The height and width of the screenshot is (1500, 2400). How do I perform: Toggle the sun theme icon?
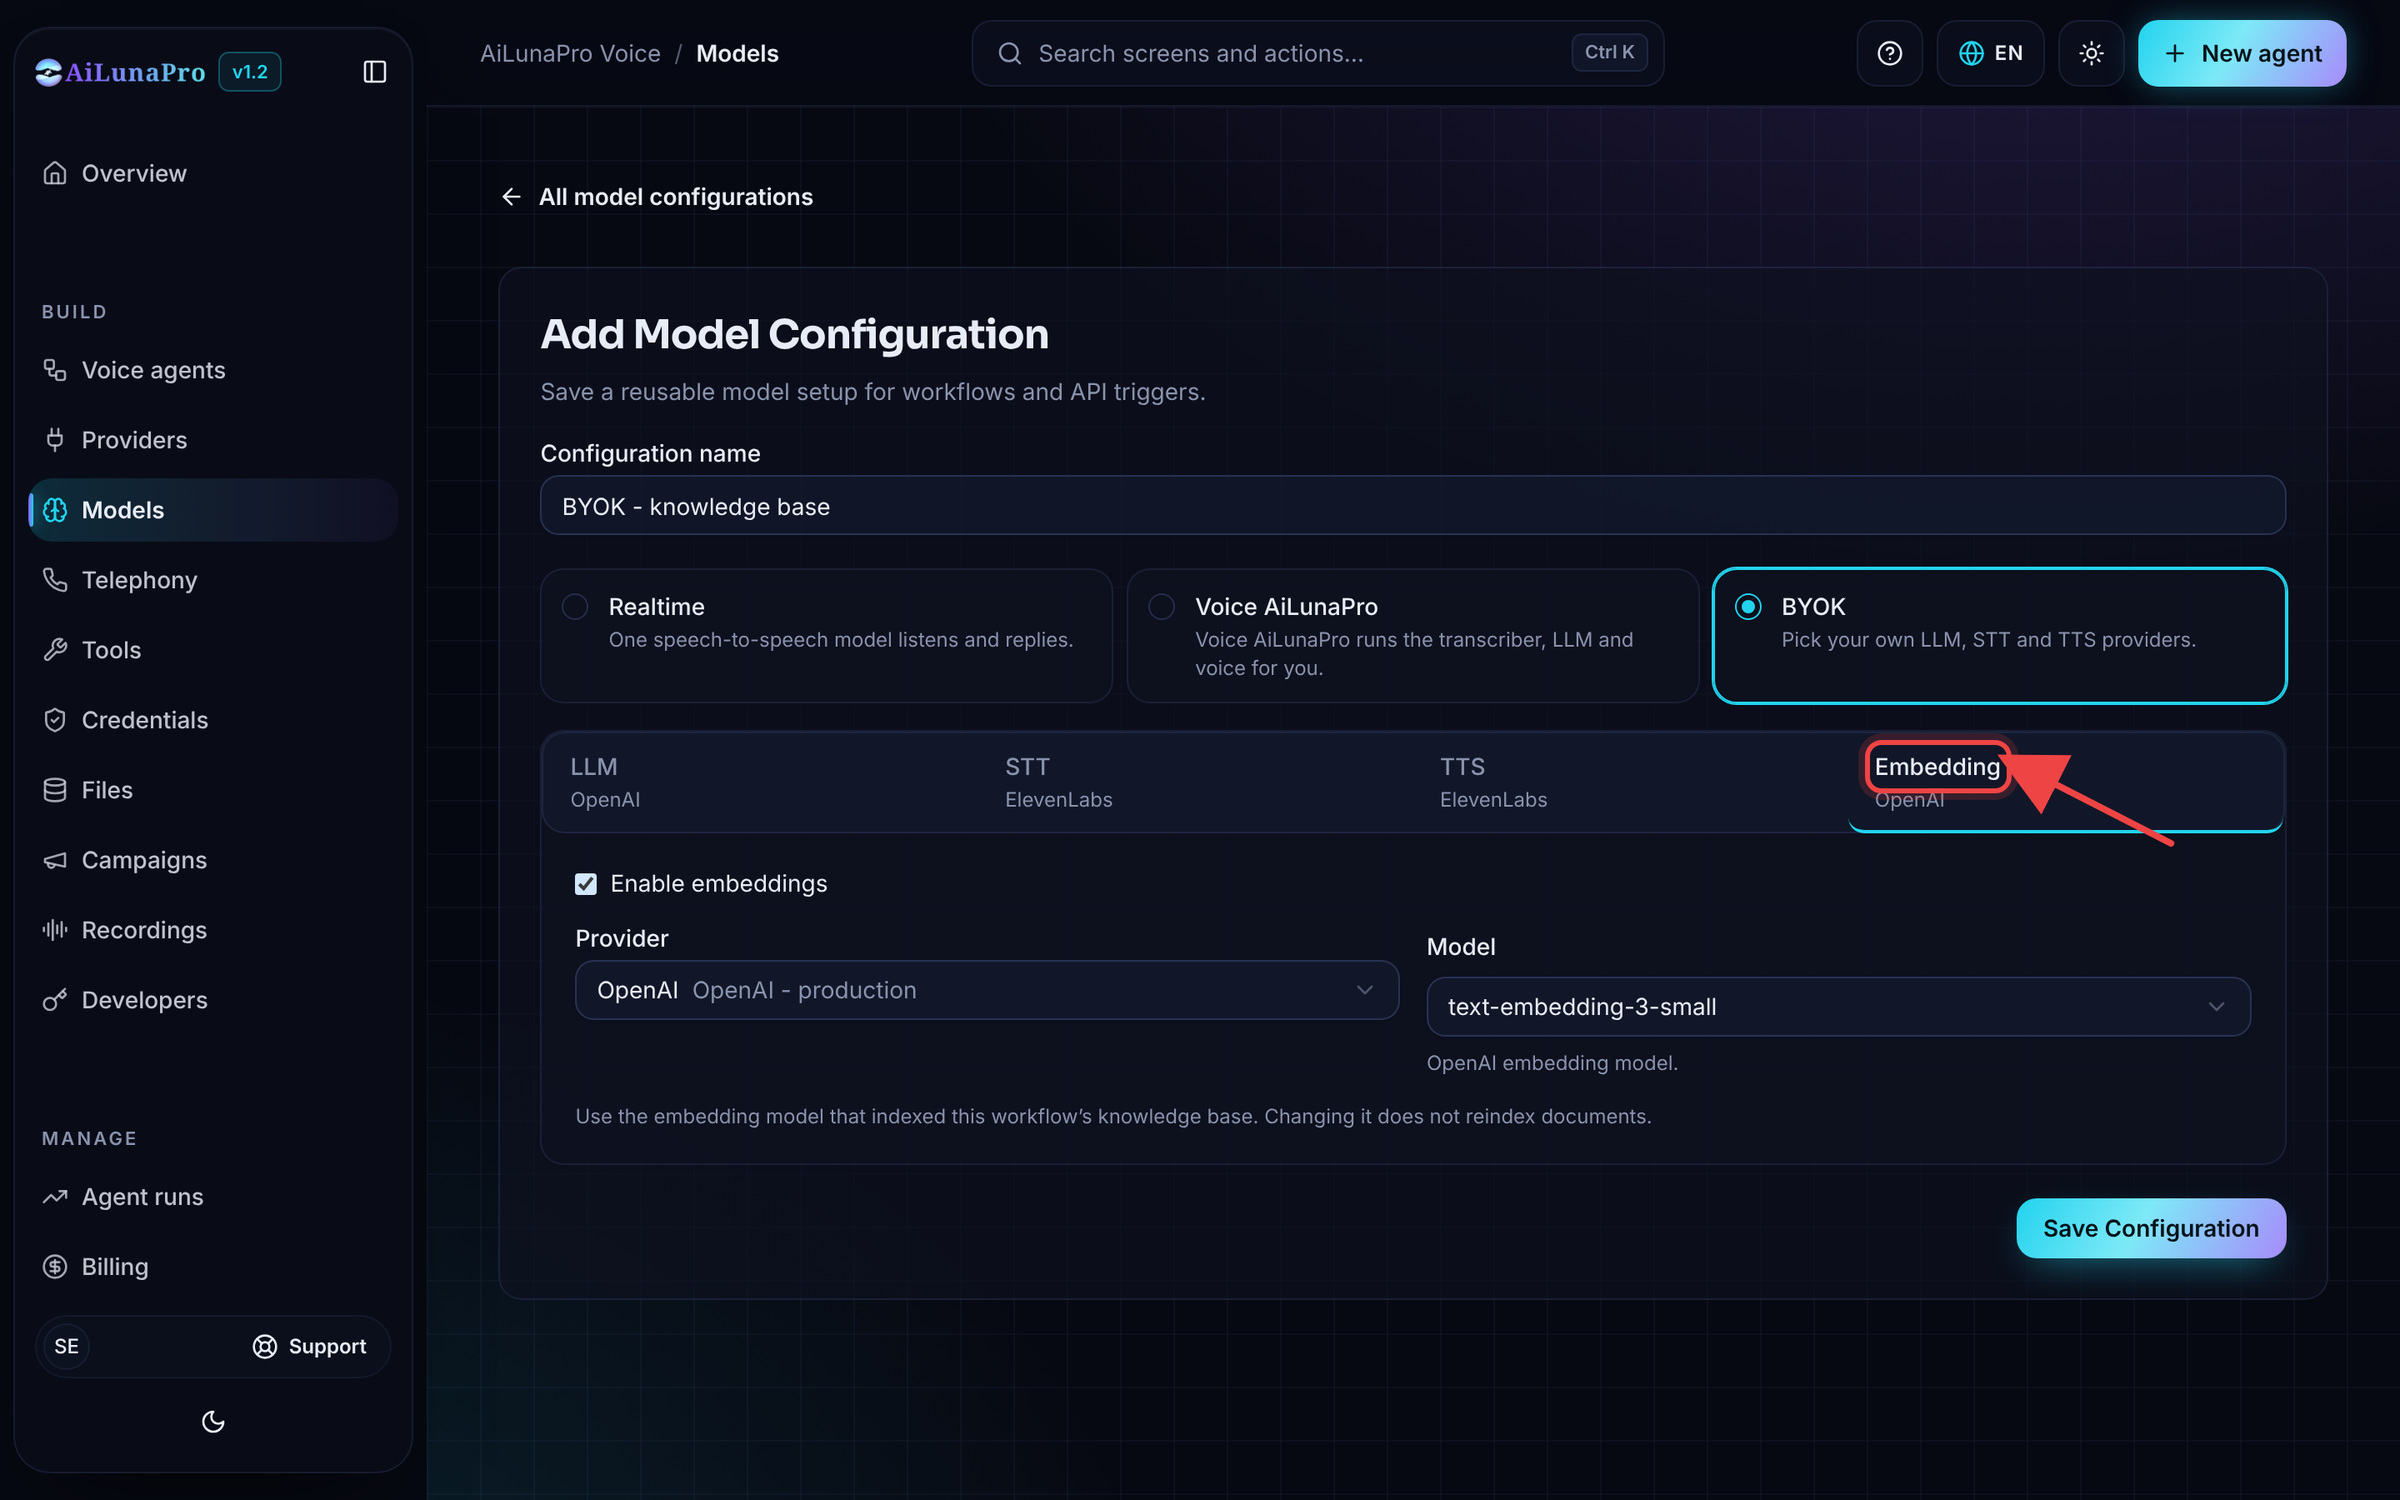click(x=2091, y=53)
